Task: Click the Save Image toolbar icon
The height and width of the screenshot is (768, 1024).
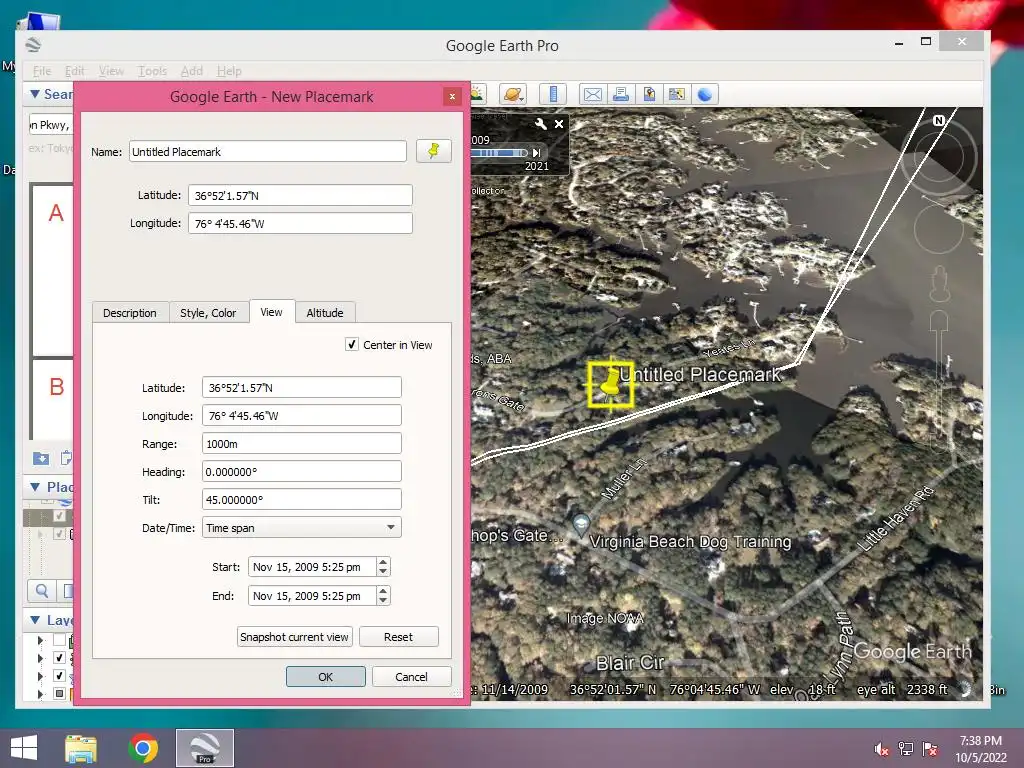Action: point(649,94)
